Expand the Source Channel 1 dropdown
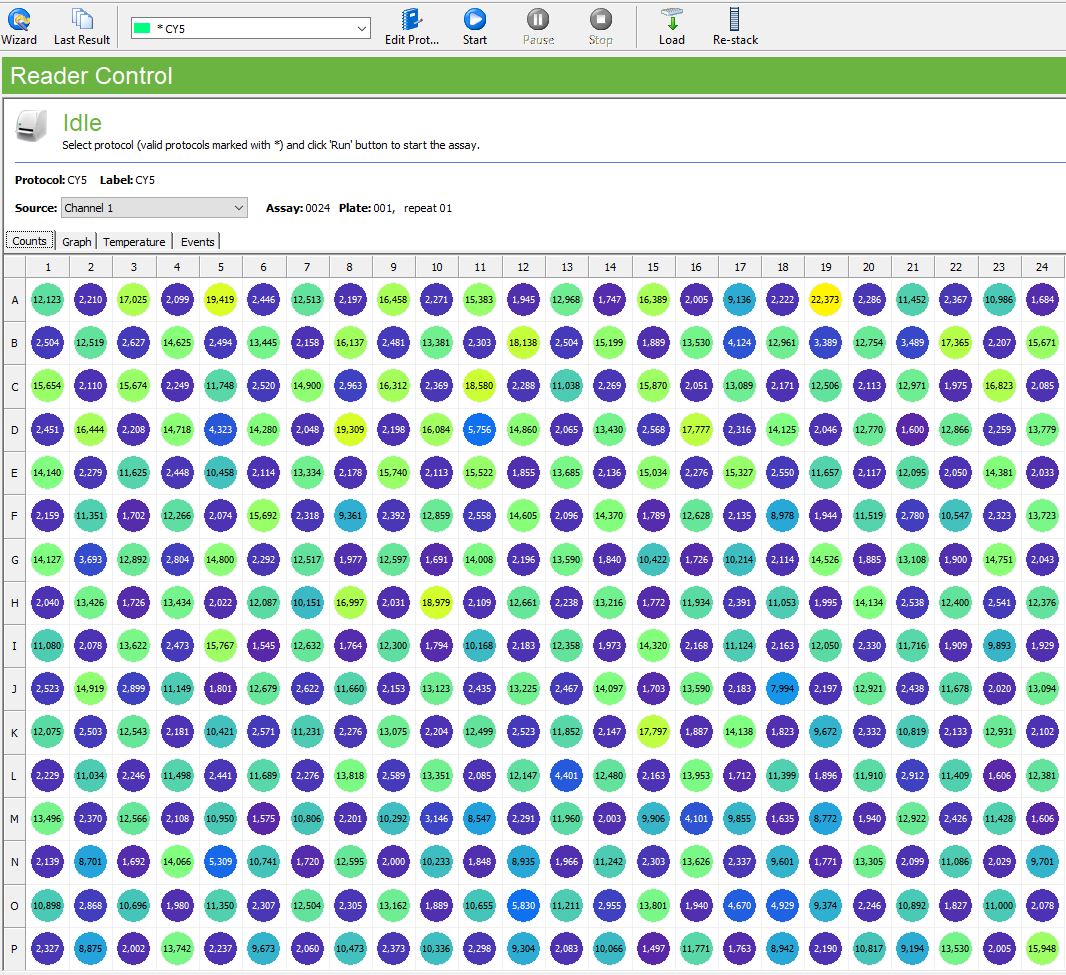The width and height of the screenshot is (1066, 975). click(238, 208)
